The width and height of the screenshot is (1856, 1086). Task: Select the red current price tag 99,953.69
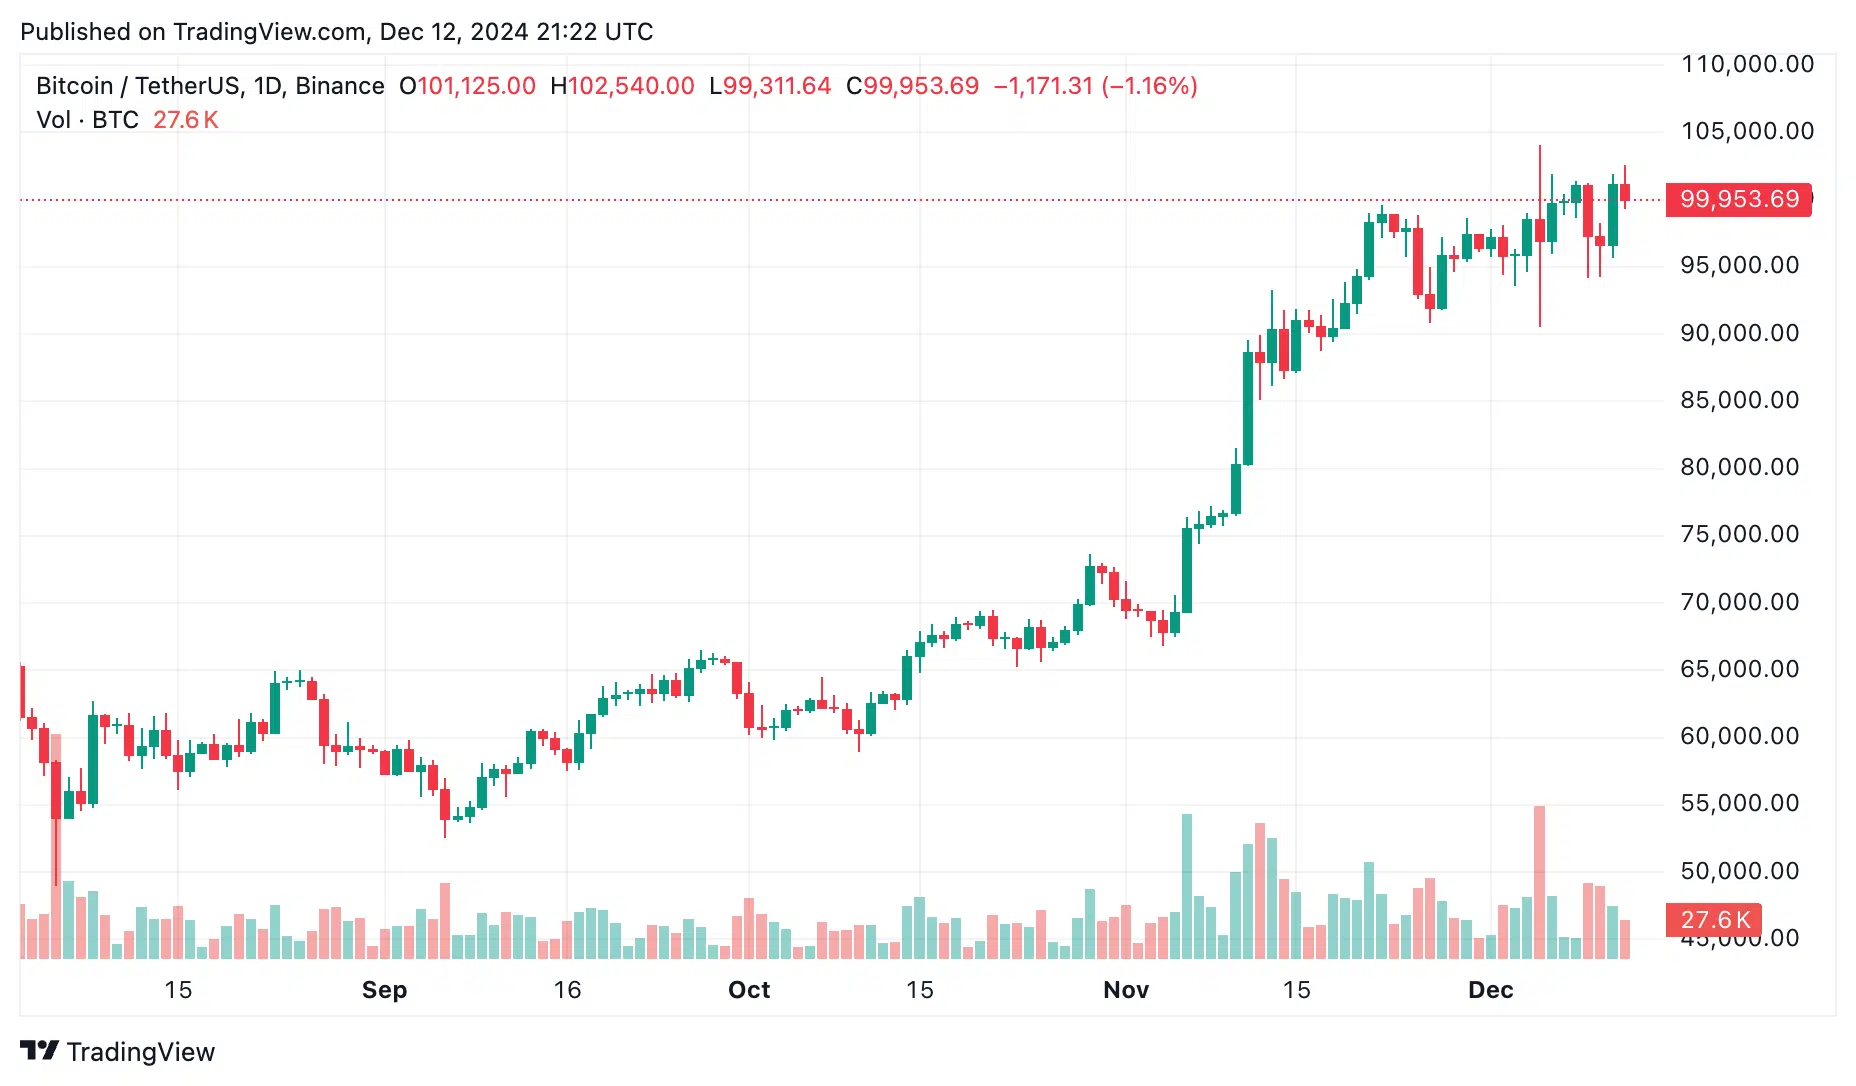click(1739, 199)
